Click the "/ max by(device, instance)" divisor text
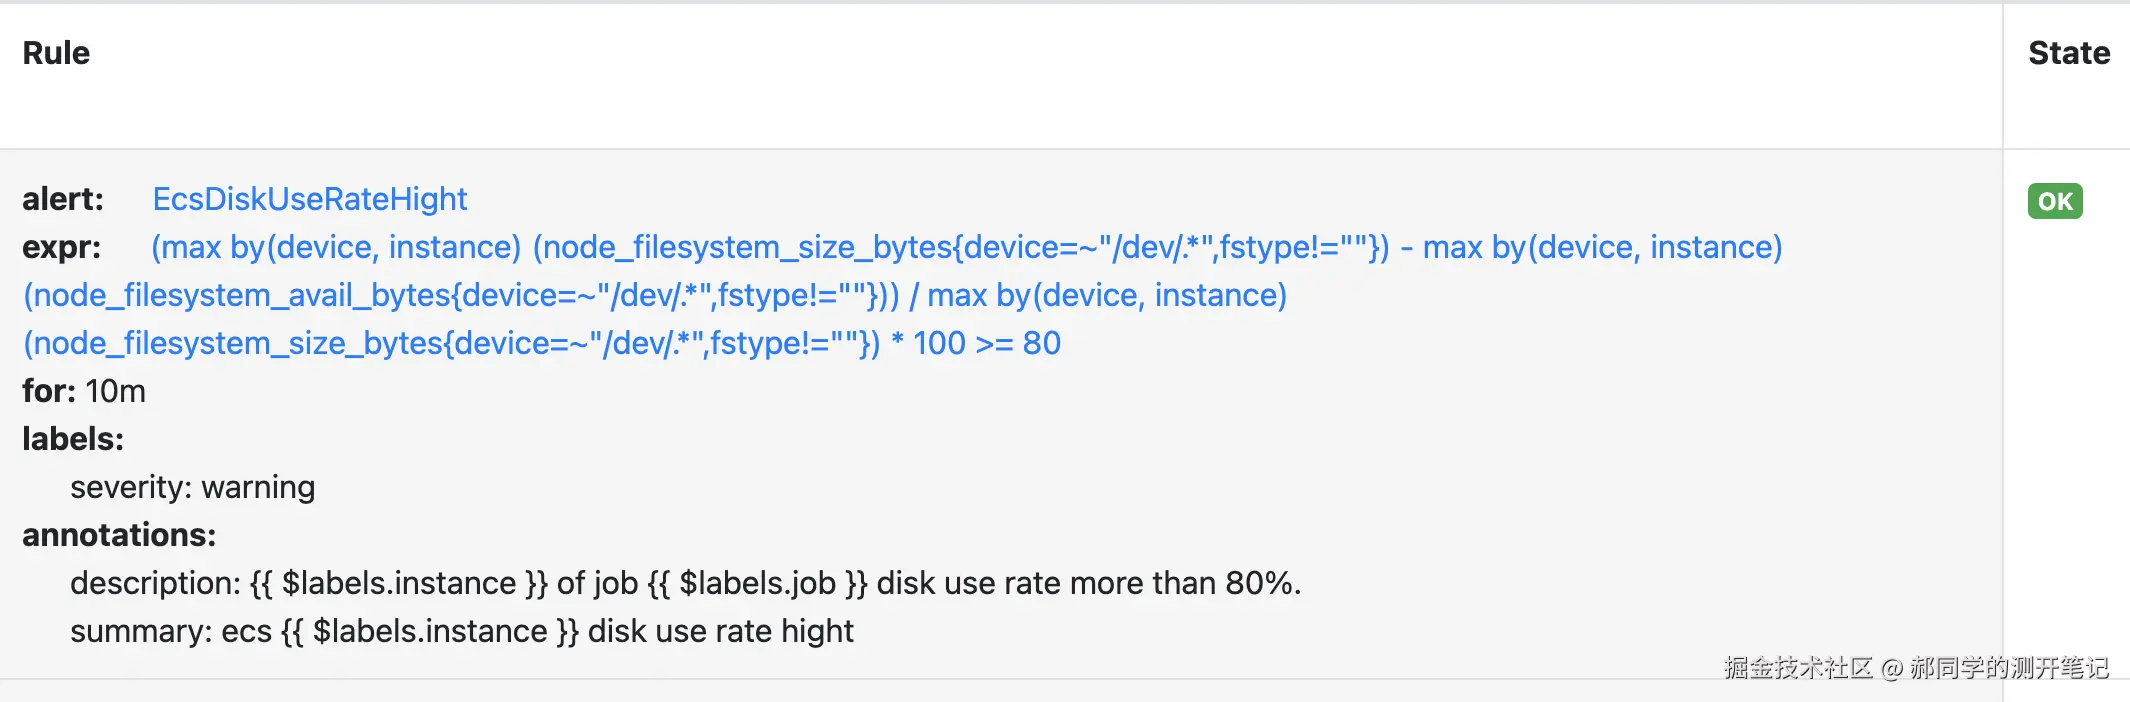 pos(1097,295)
